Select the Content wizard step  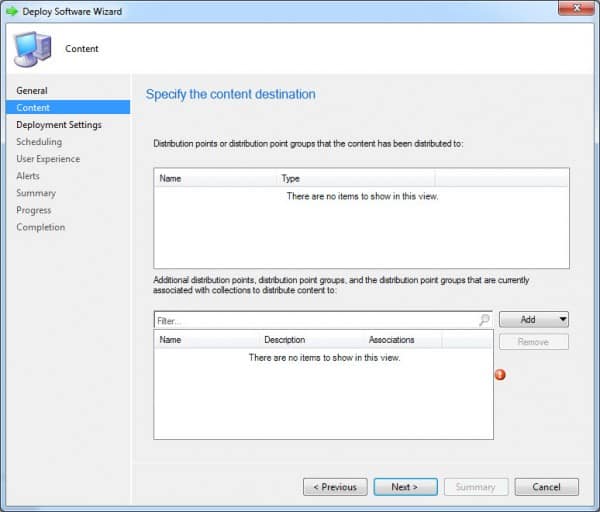[x=33, y=108]
